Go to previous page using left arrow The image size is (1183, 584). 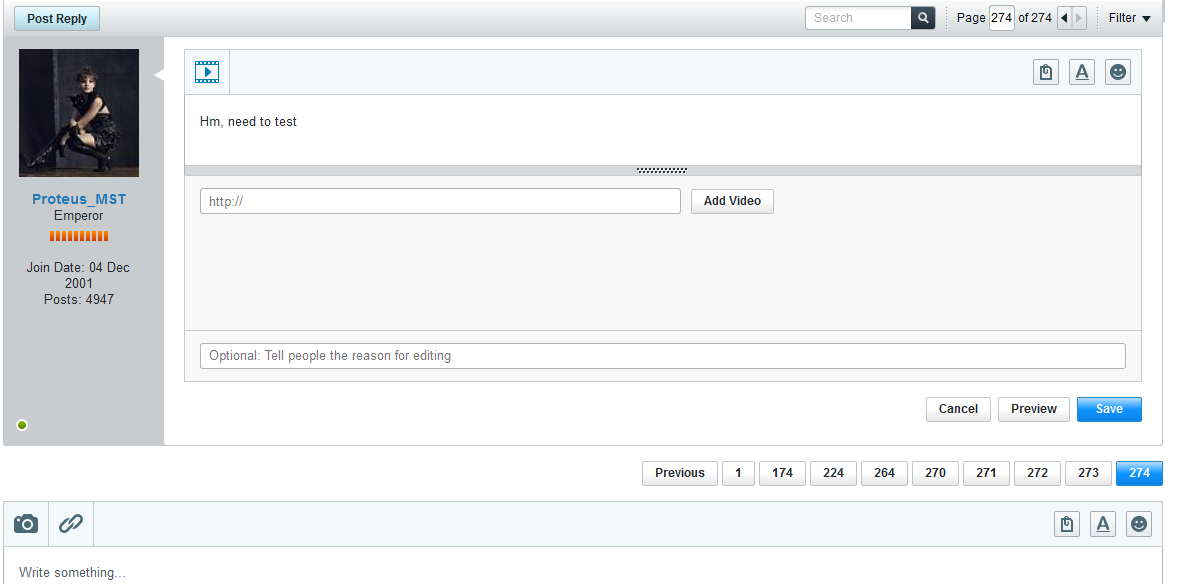(x=1063, y=18)
